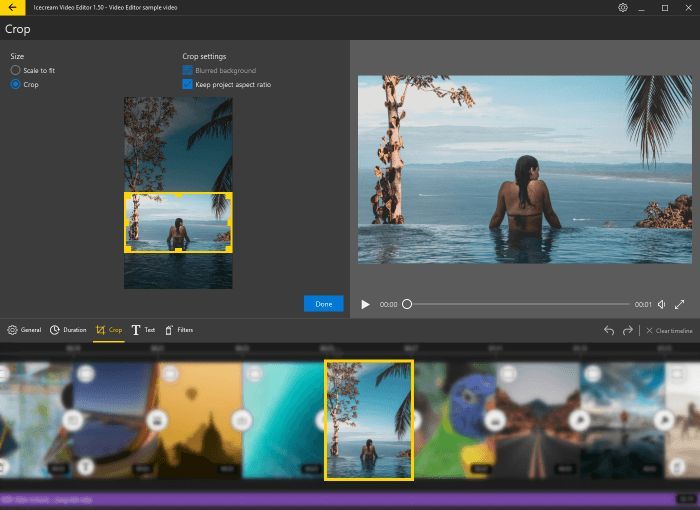Play the video preview
This screenshot has width=700, height=510.
[x=365, y=304]
